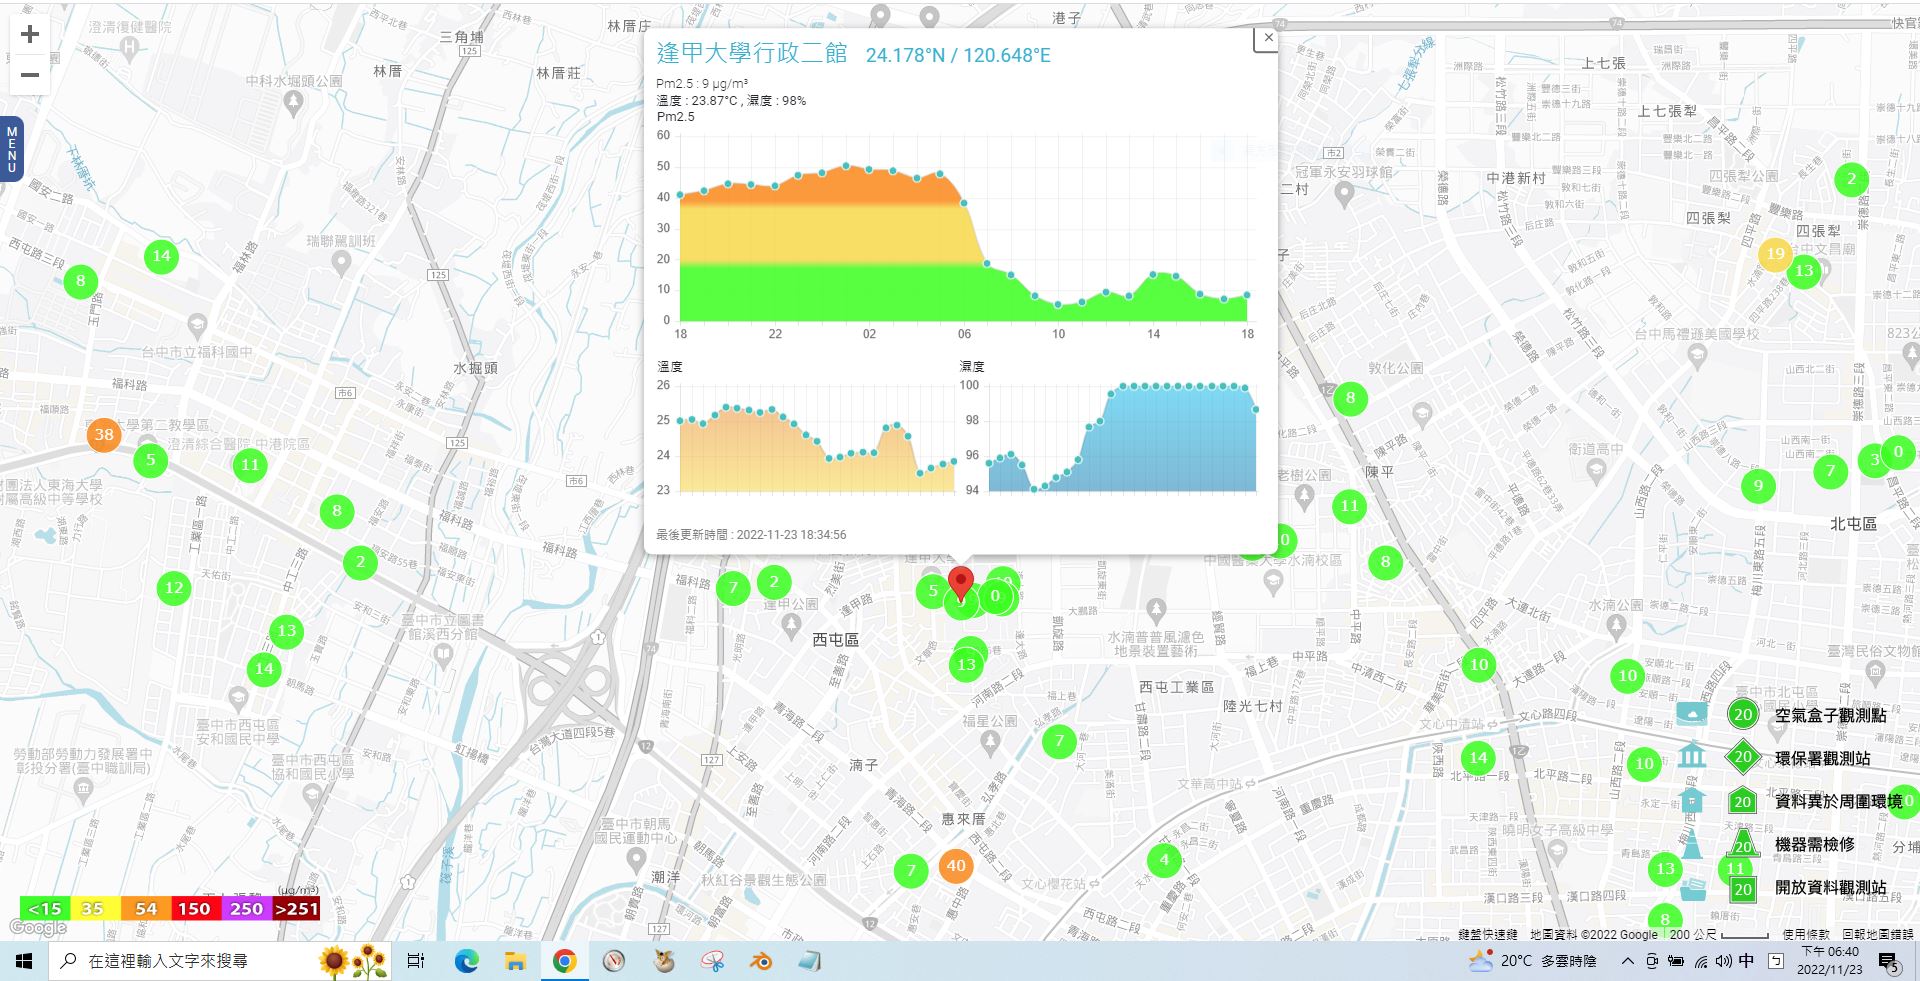Click the orange 40 sensor marker

pos(956,866)
